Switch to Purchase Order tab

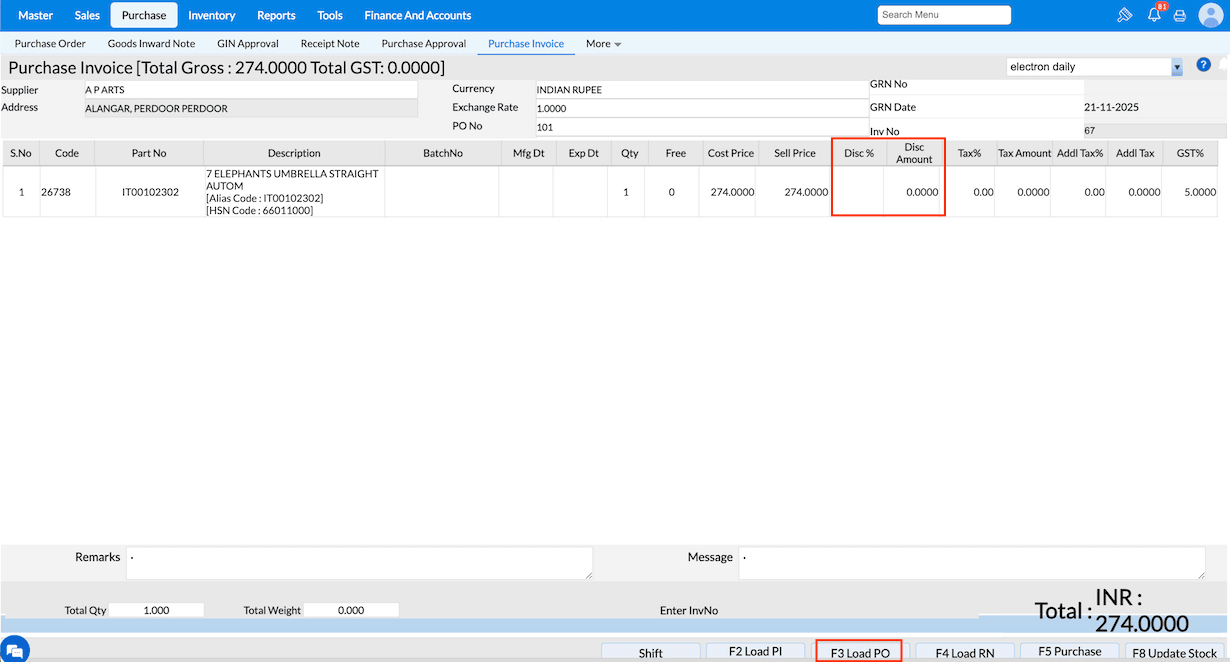[50, 44]
